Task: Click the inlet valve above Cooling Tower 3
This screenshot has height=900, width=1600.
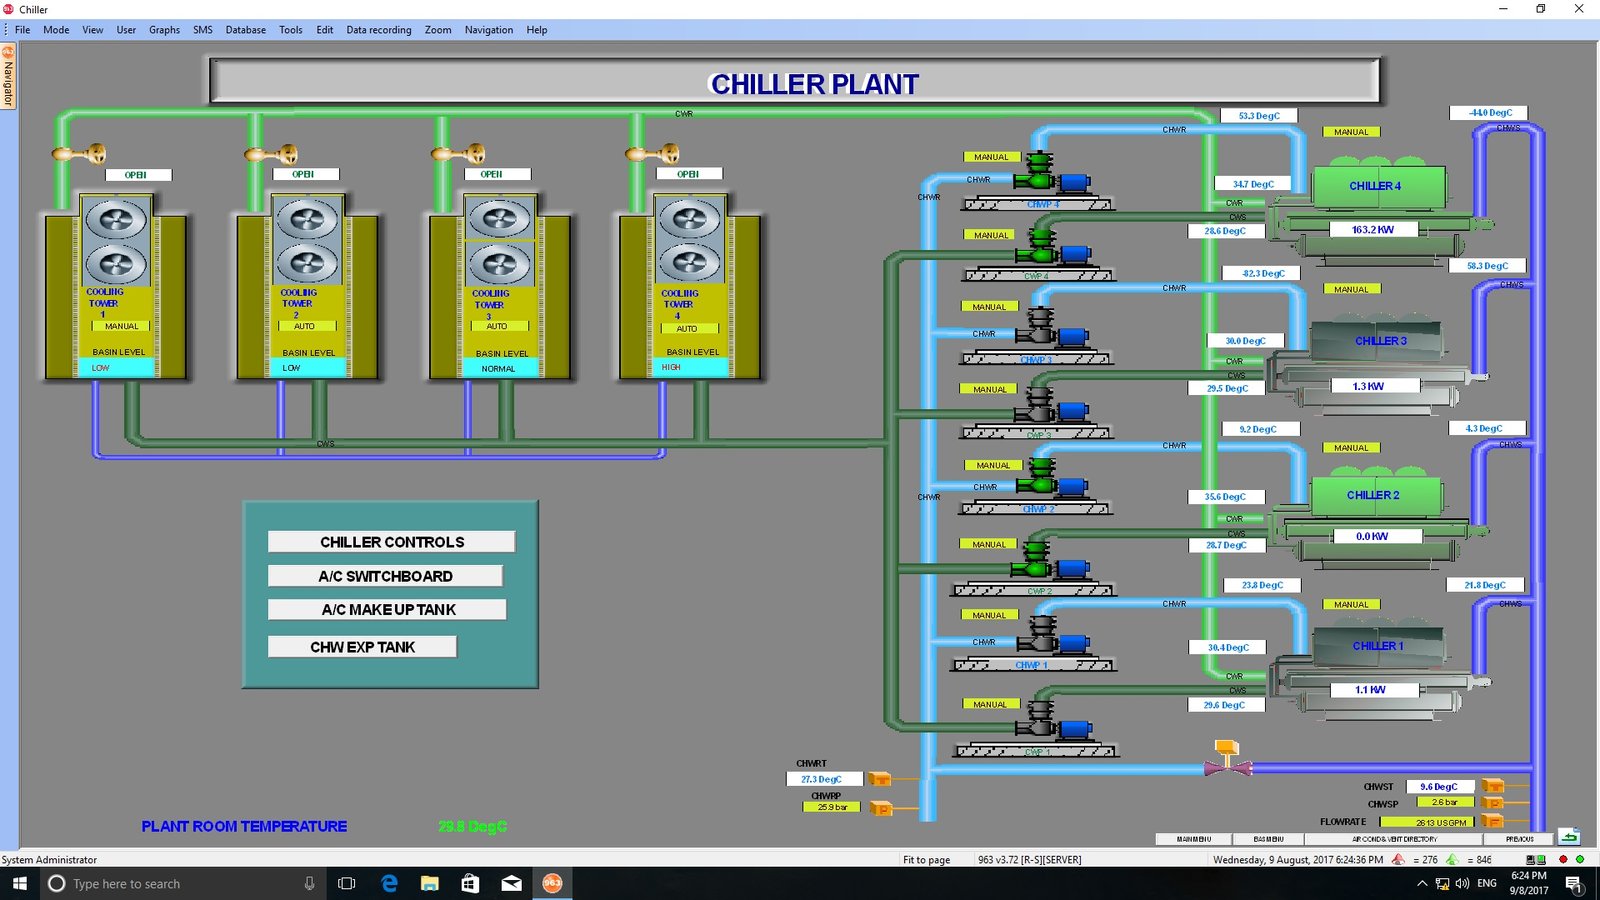Action: 459,154
